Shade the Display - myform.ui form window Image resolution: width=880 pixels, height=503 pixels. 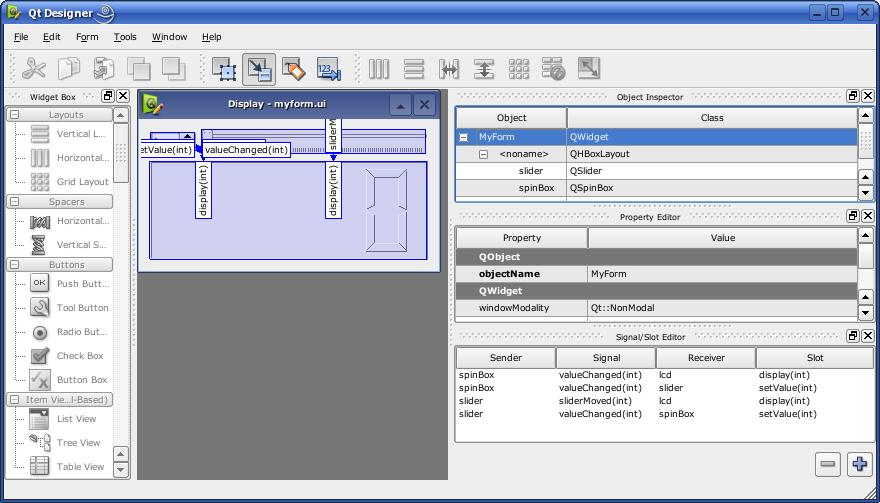(400, 104)
